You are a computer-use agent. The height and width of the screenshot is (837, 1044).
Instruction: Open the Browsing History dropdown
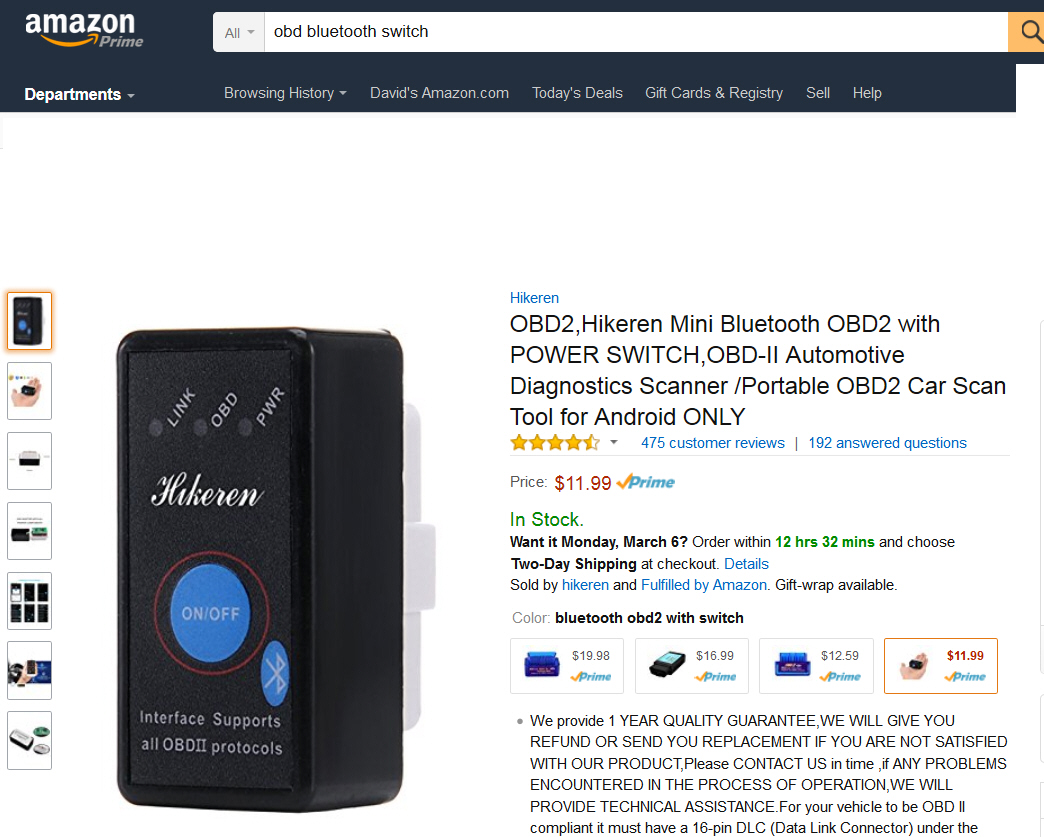285,93
